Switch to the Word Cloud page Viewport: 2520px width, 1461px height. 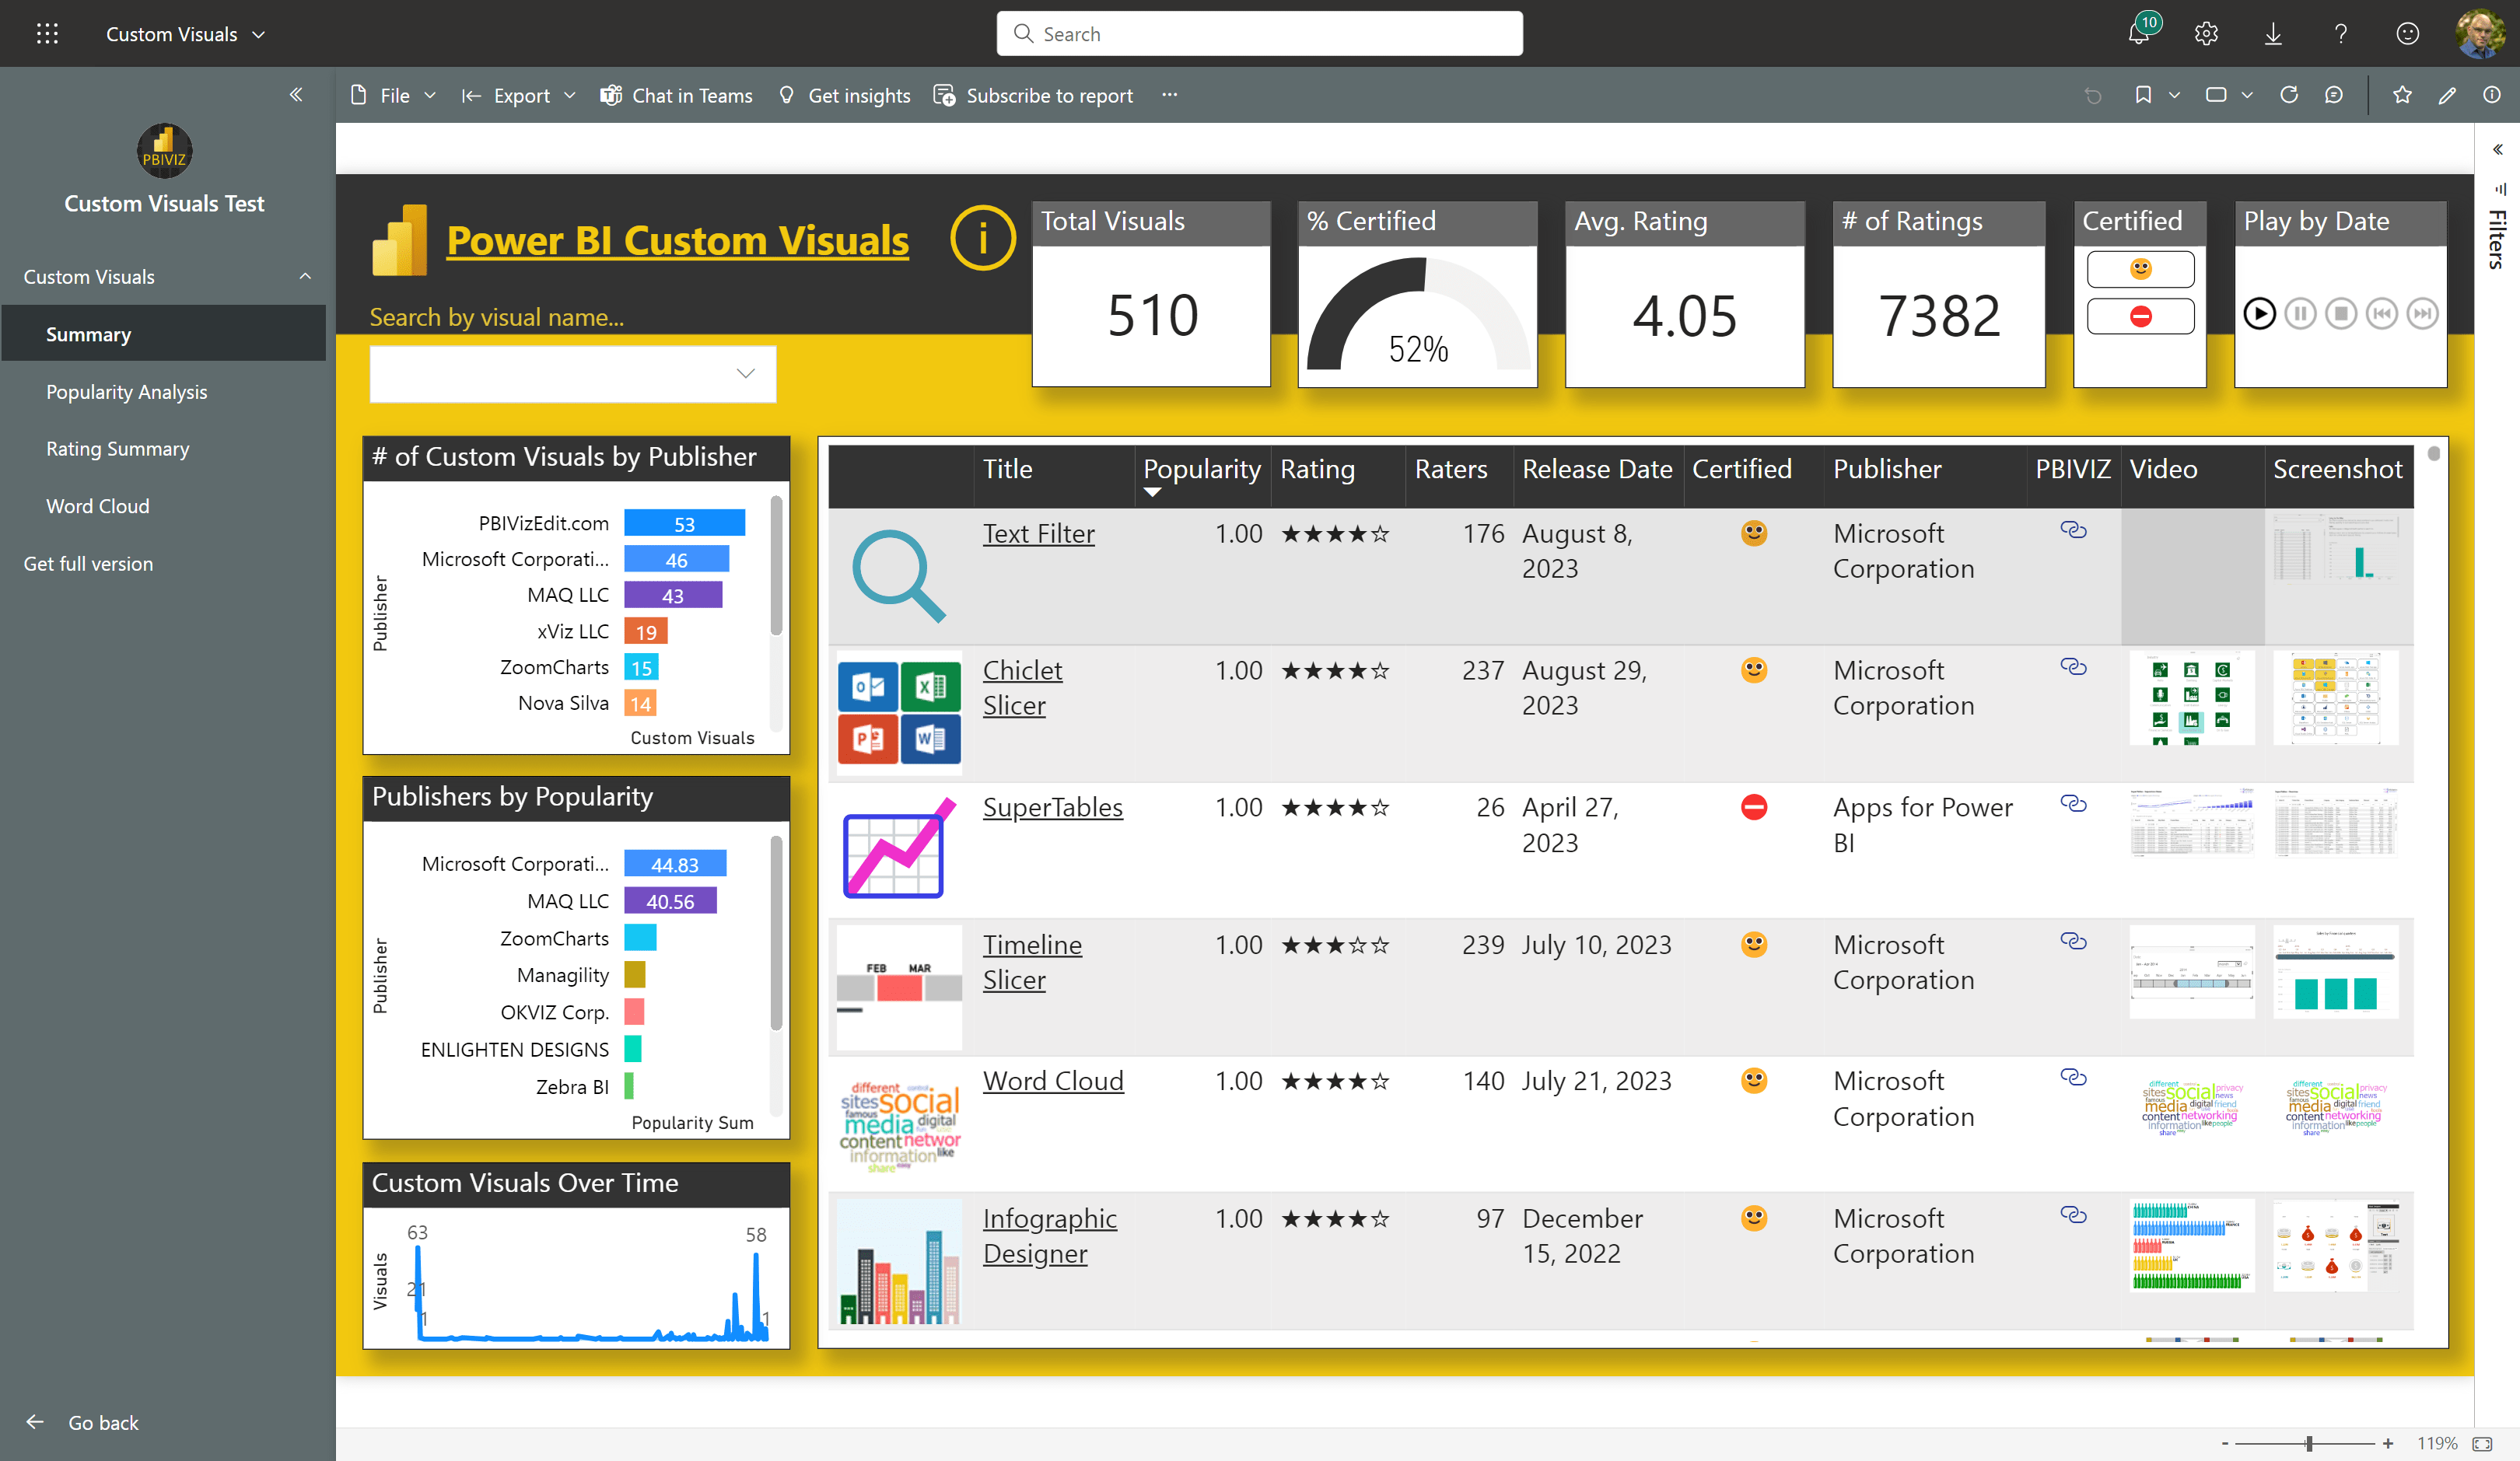(x=98, y=506)
